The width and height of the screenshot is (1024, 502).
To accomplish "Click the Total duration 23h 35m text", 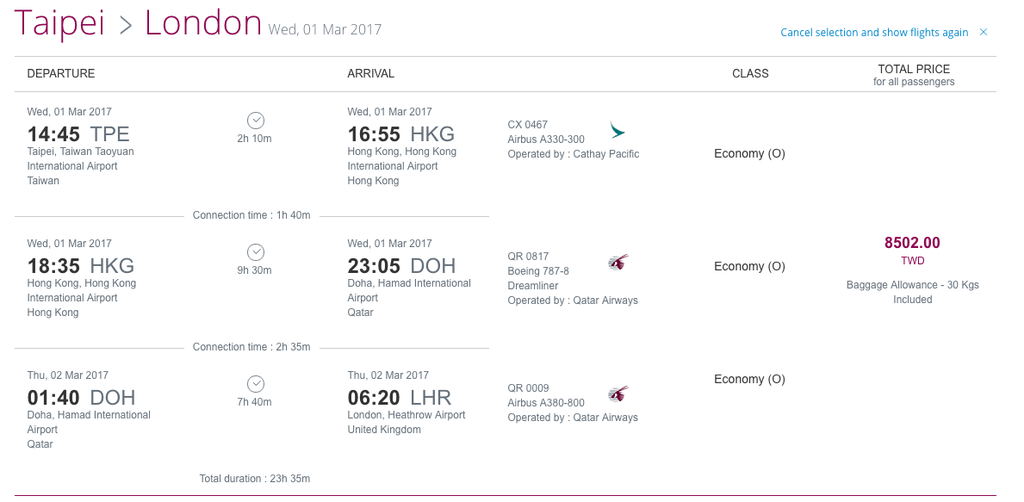I will pos(255,478).
